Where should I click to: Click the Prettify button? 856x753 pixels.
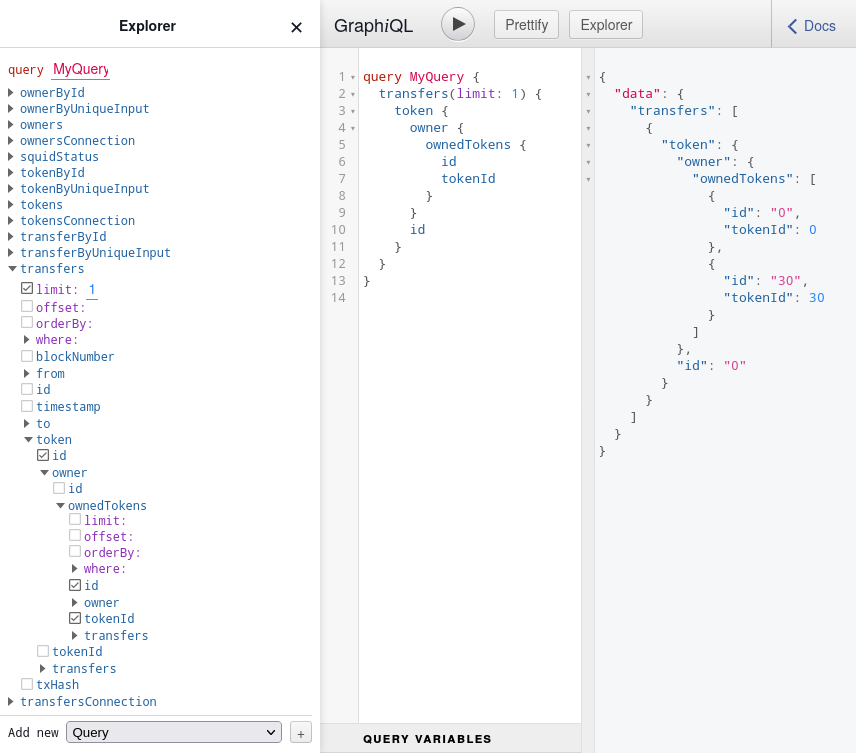point(526,25)
